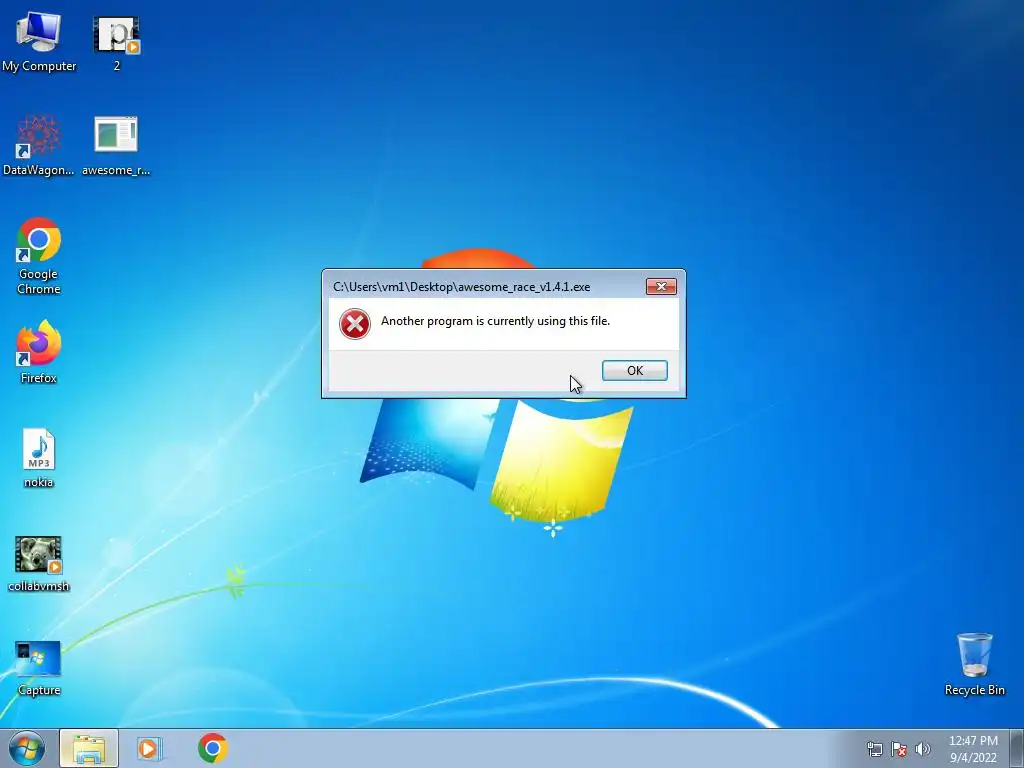Click the volume speaker tray icon
This screenshot has width=1024, height=768.
[x=922, y=749]
